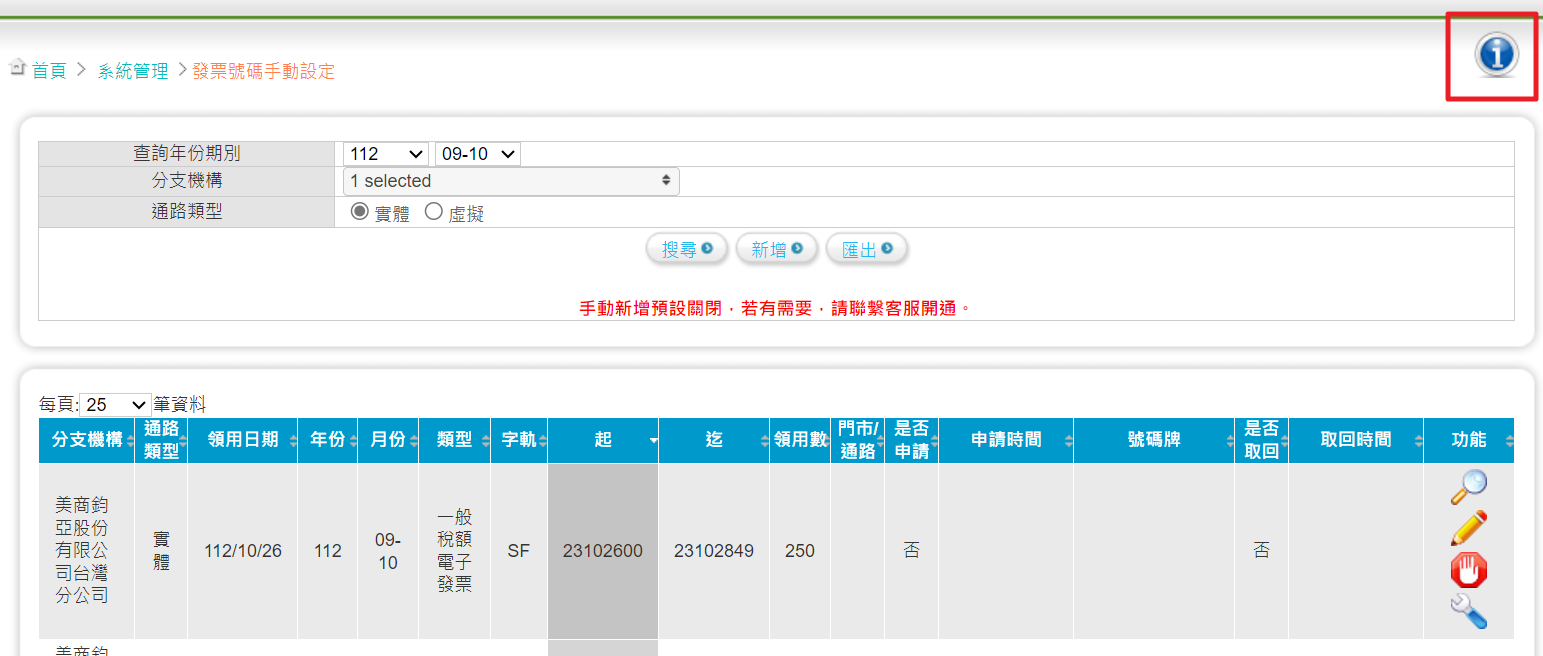Click the 匯出 export button

tap(867, 249)
